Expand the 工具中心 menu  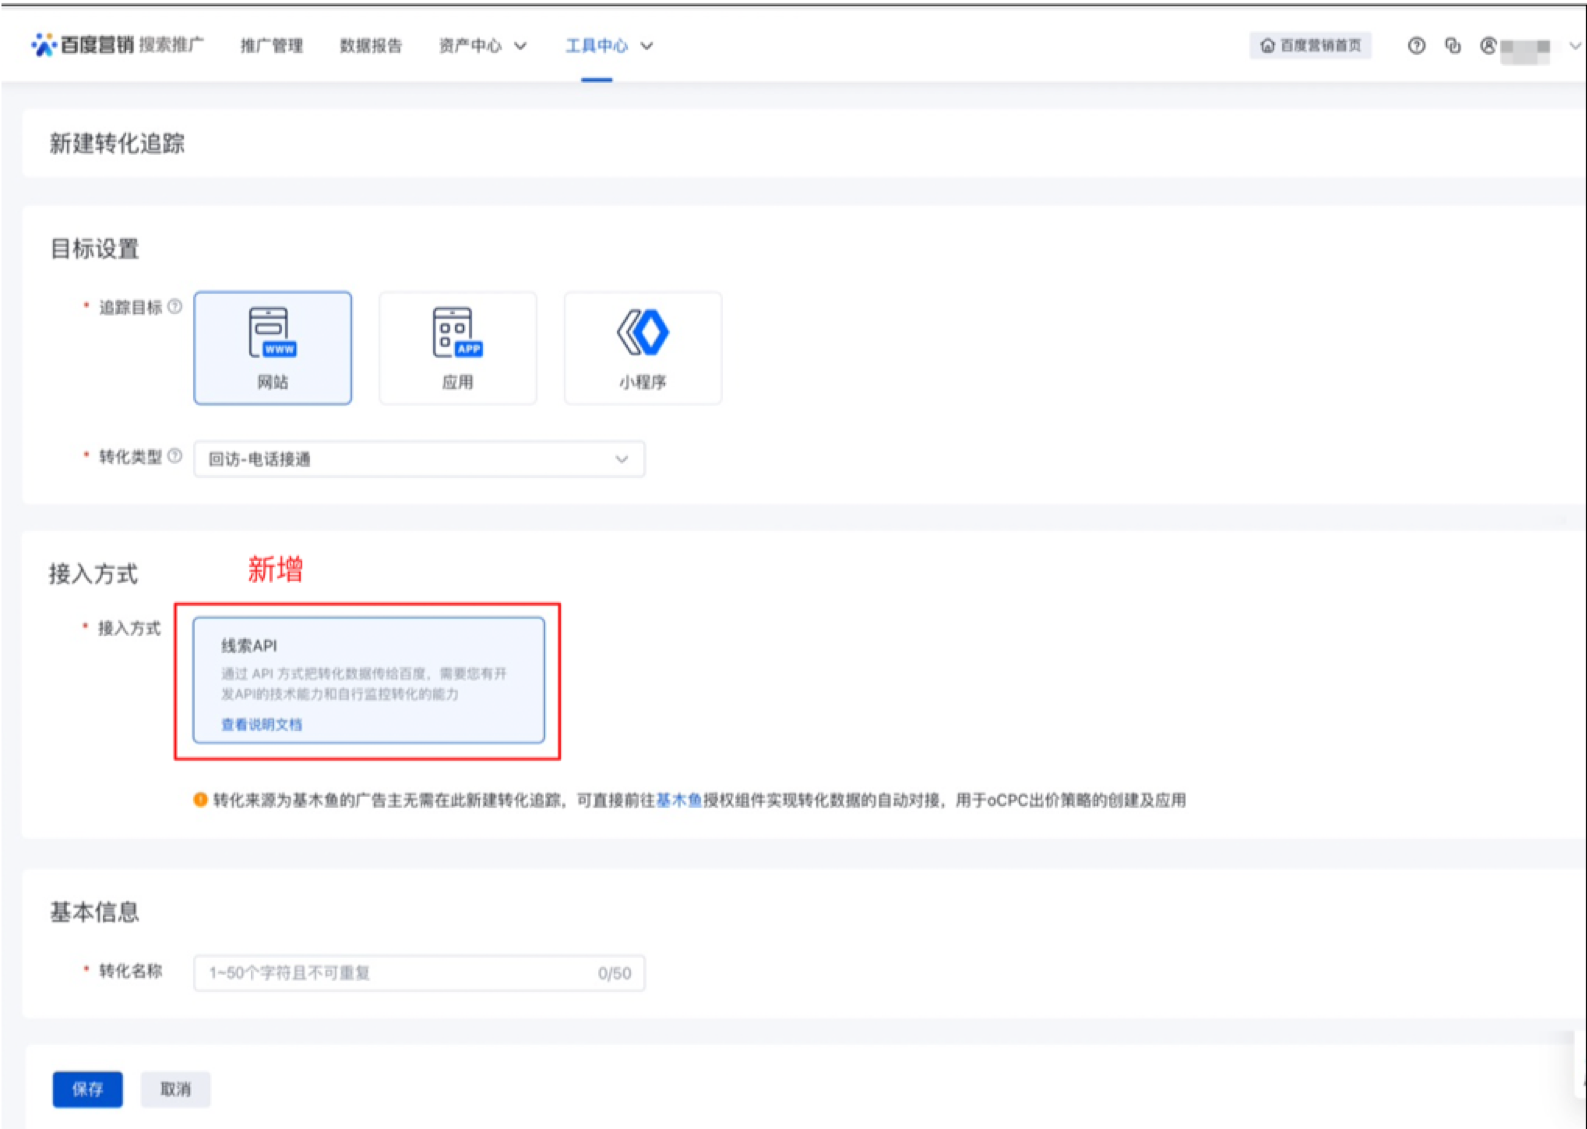click(608, 46)
